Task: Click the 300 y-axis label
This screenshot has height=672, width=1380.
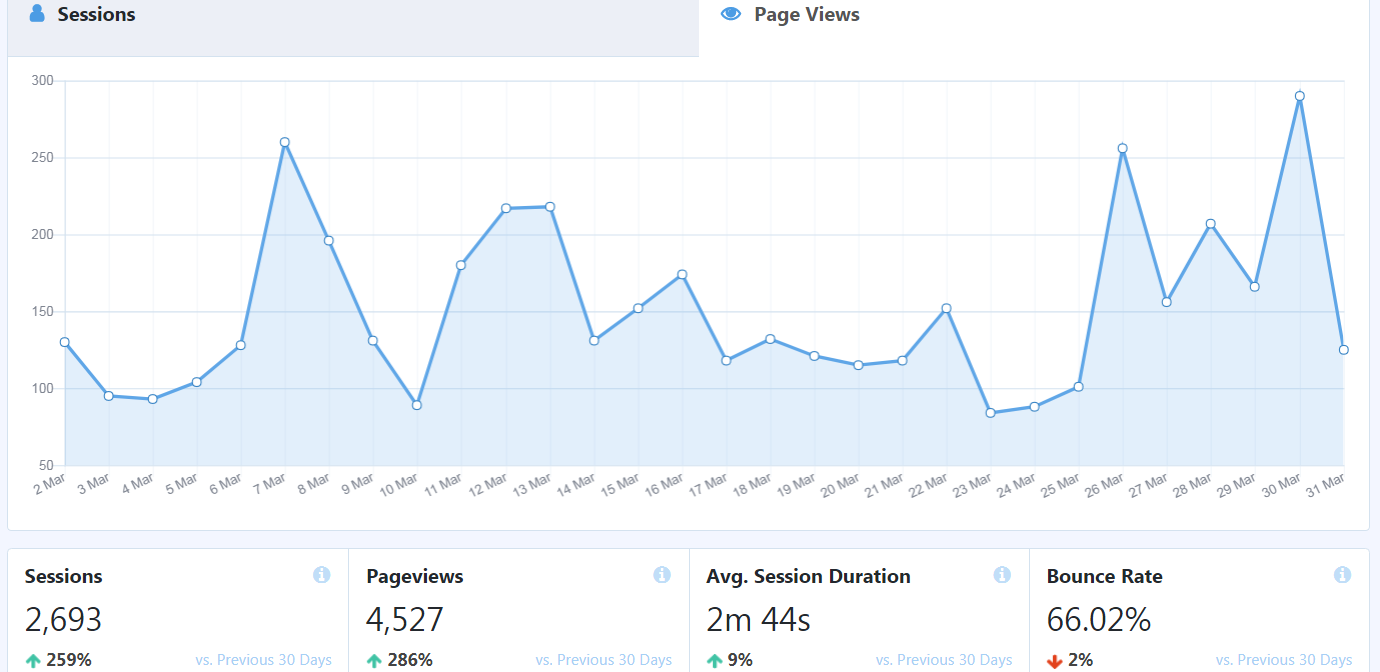Action: click(x=42, y=80)
